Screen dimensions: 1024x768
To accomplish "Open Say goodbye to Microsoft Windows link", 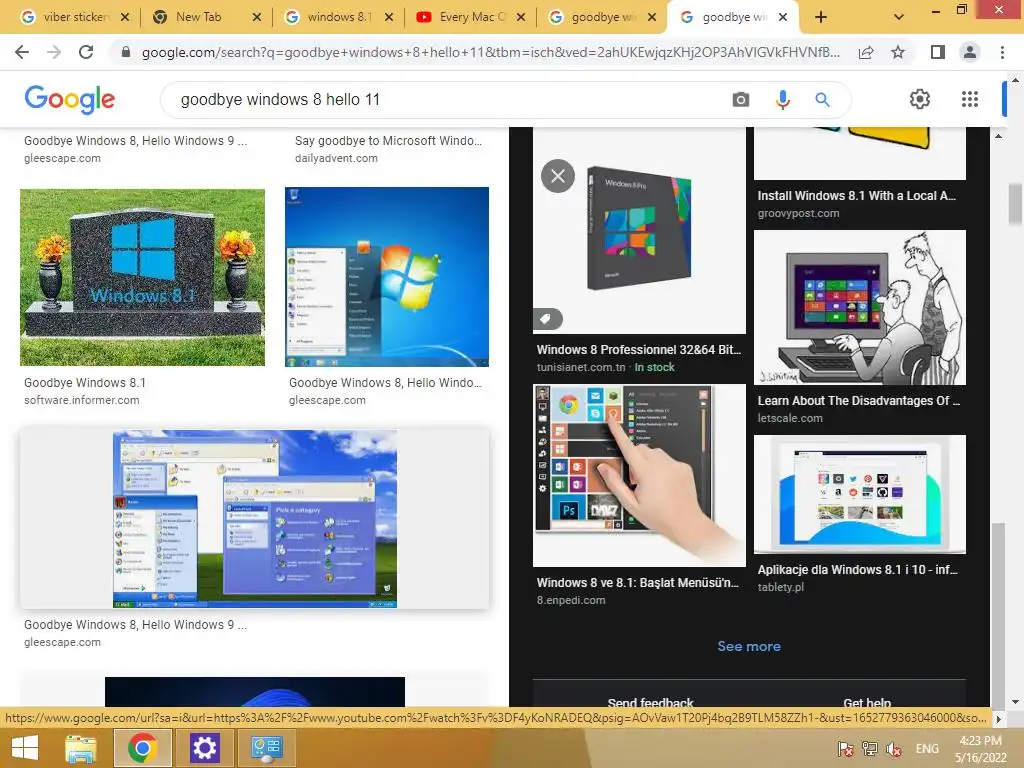I will tap(388, 140).
